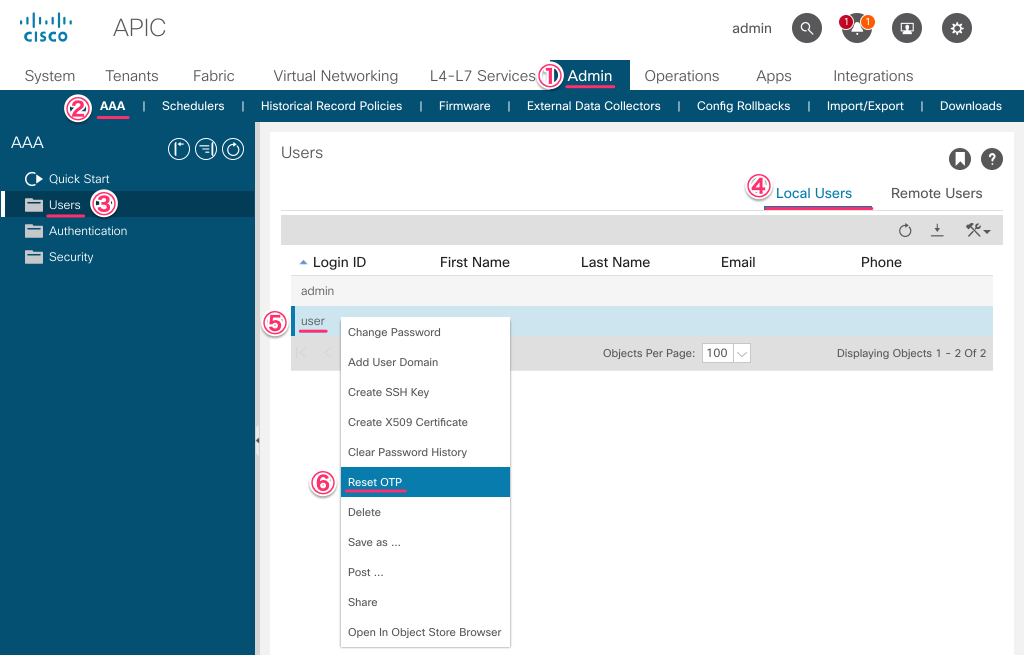Viewport: 1024px width, 655px height.
Task: Click the Quick Start arrow icon
Action: [33, 179]
